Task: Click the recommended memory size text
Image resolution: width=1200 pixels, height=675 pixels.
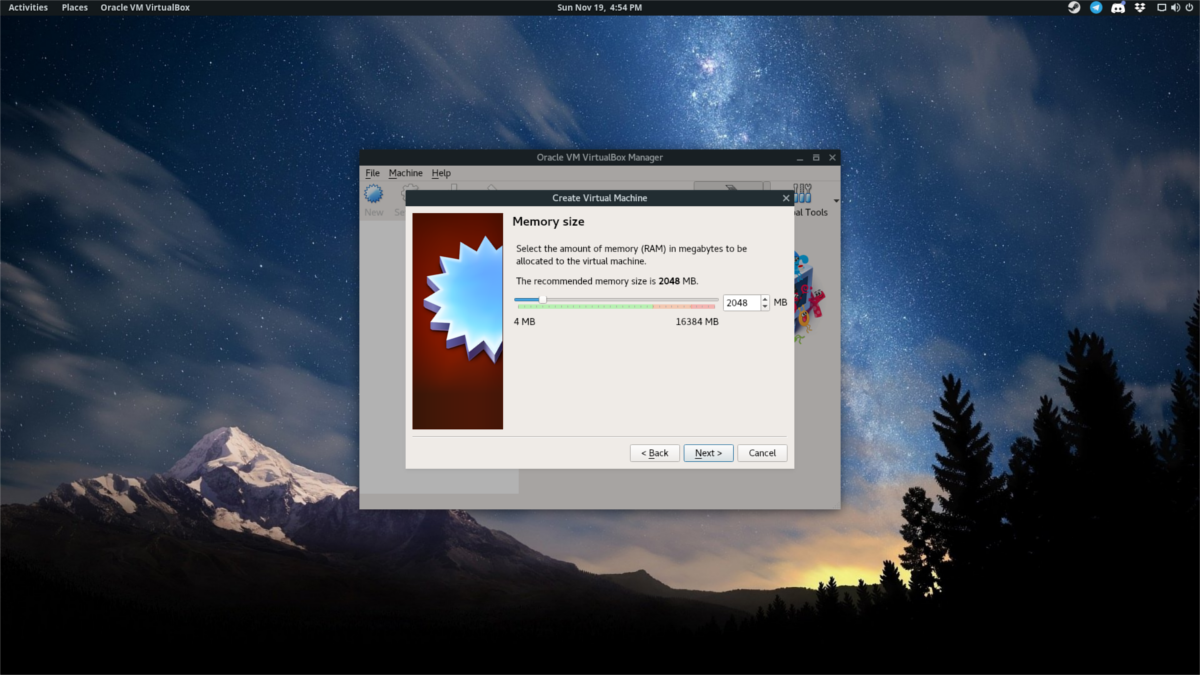Action: [606, 282]
